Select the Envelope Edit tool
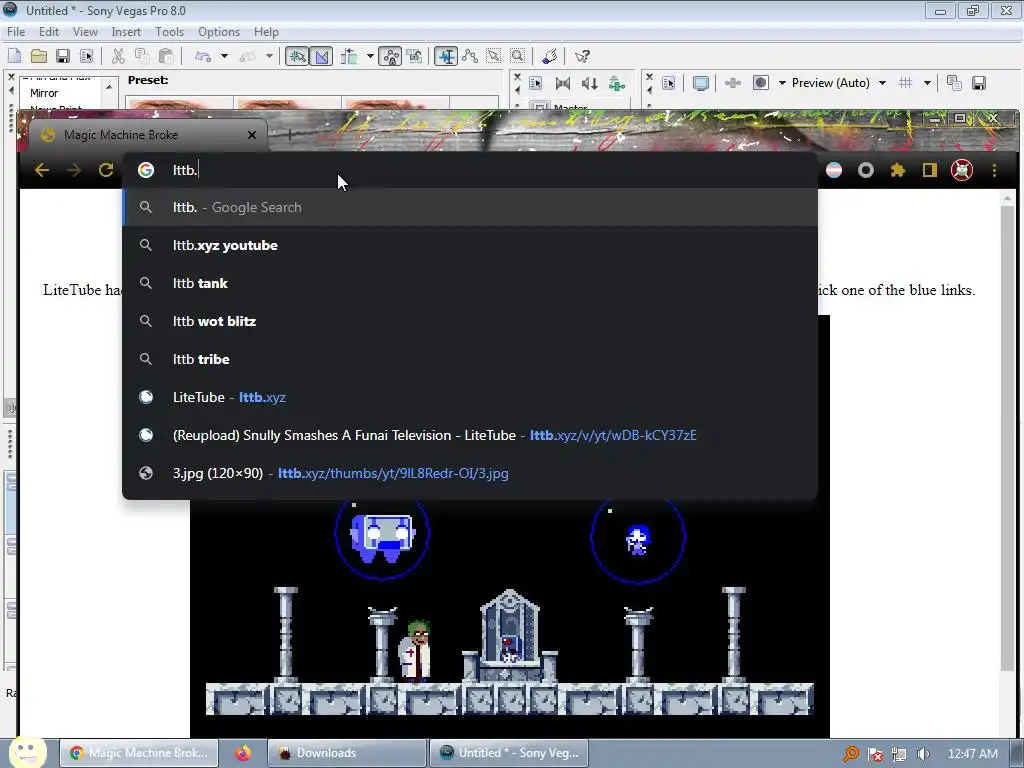Image resolution: width=1024 pixels, height=768 pixels. pos(470,56)
